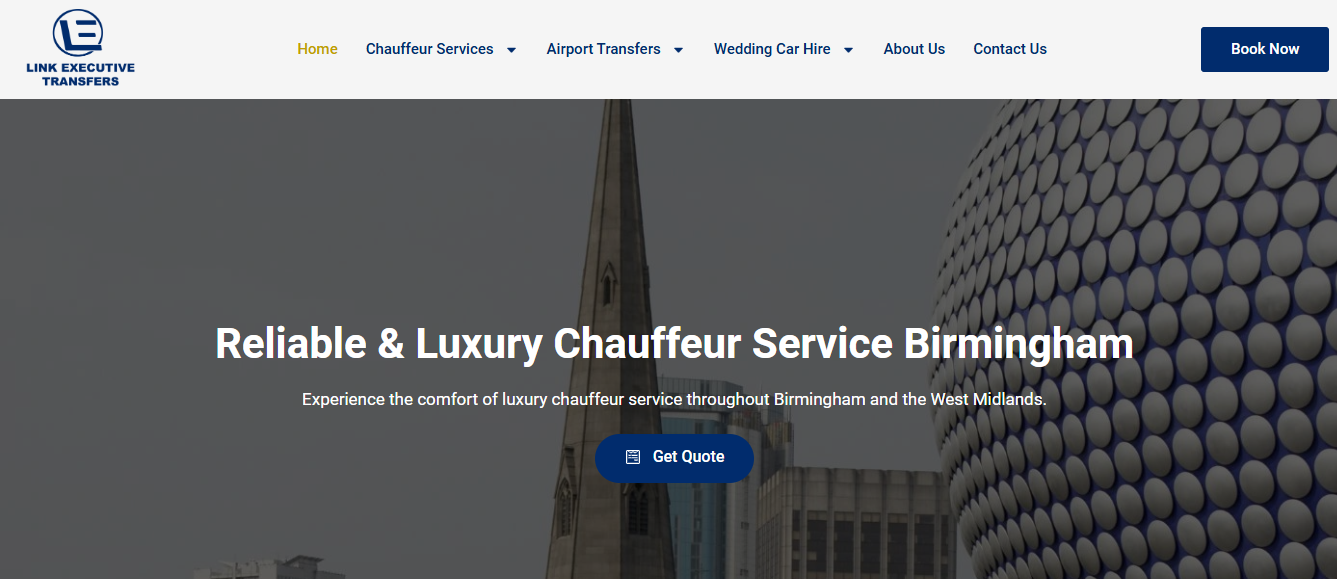This screenshot has width=1337, height=579.
Task: Go to the Home menu item
Action: [317, 49]
